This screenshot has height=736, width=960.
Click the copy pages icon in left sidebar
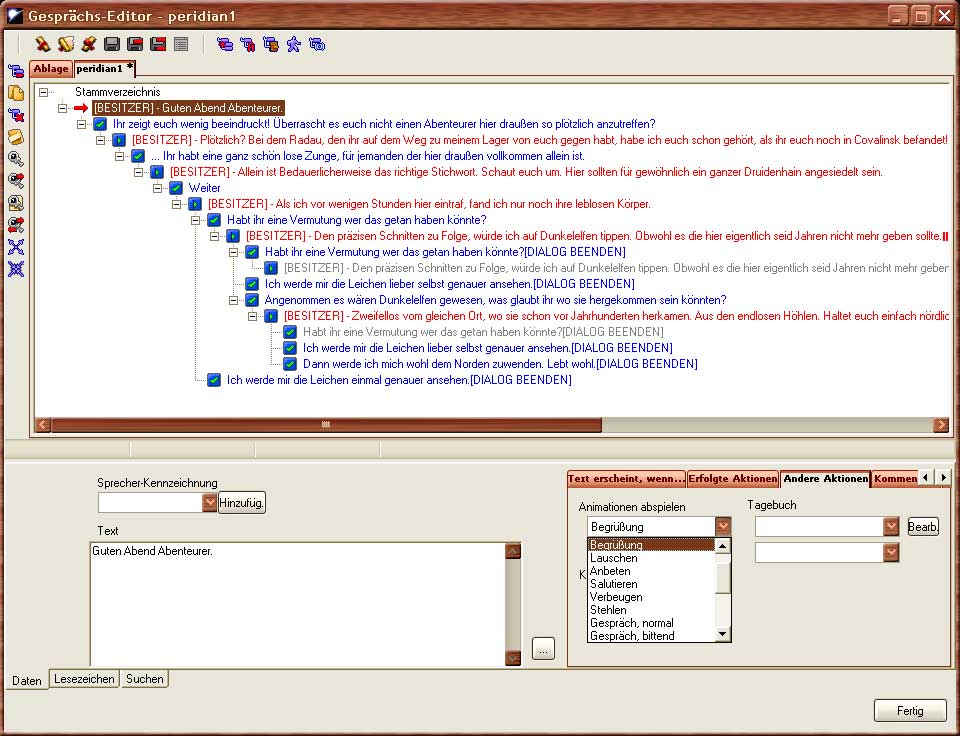point(16,93)
